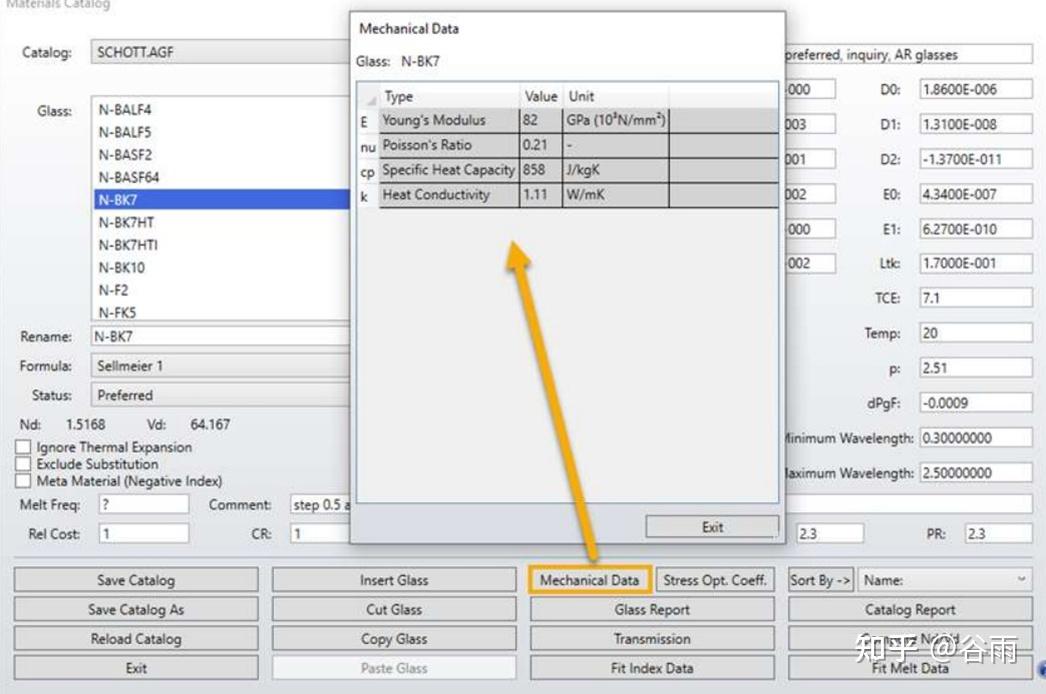Insert a new glass entry
Viewport: 1046px width, 694px height.
pyautogui.click(x=393, y=579)
